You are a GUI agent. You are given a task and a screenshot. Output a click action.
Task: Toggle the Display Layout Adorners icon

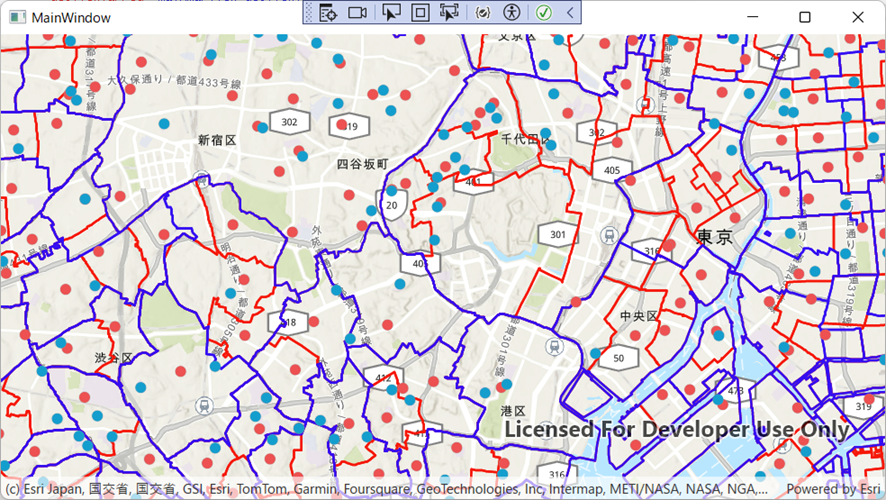[x=420, y=12]
